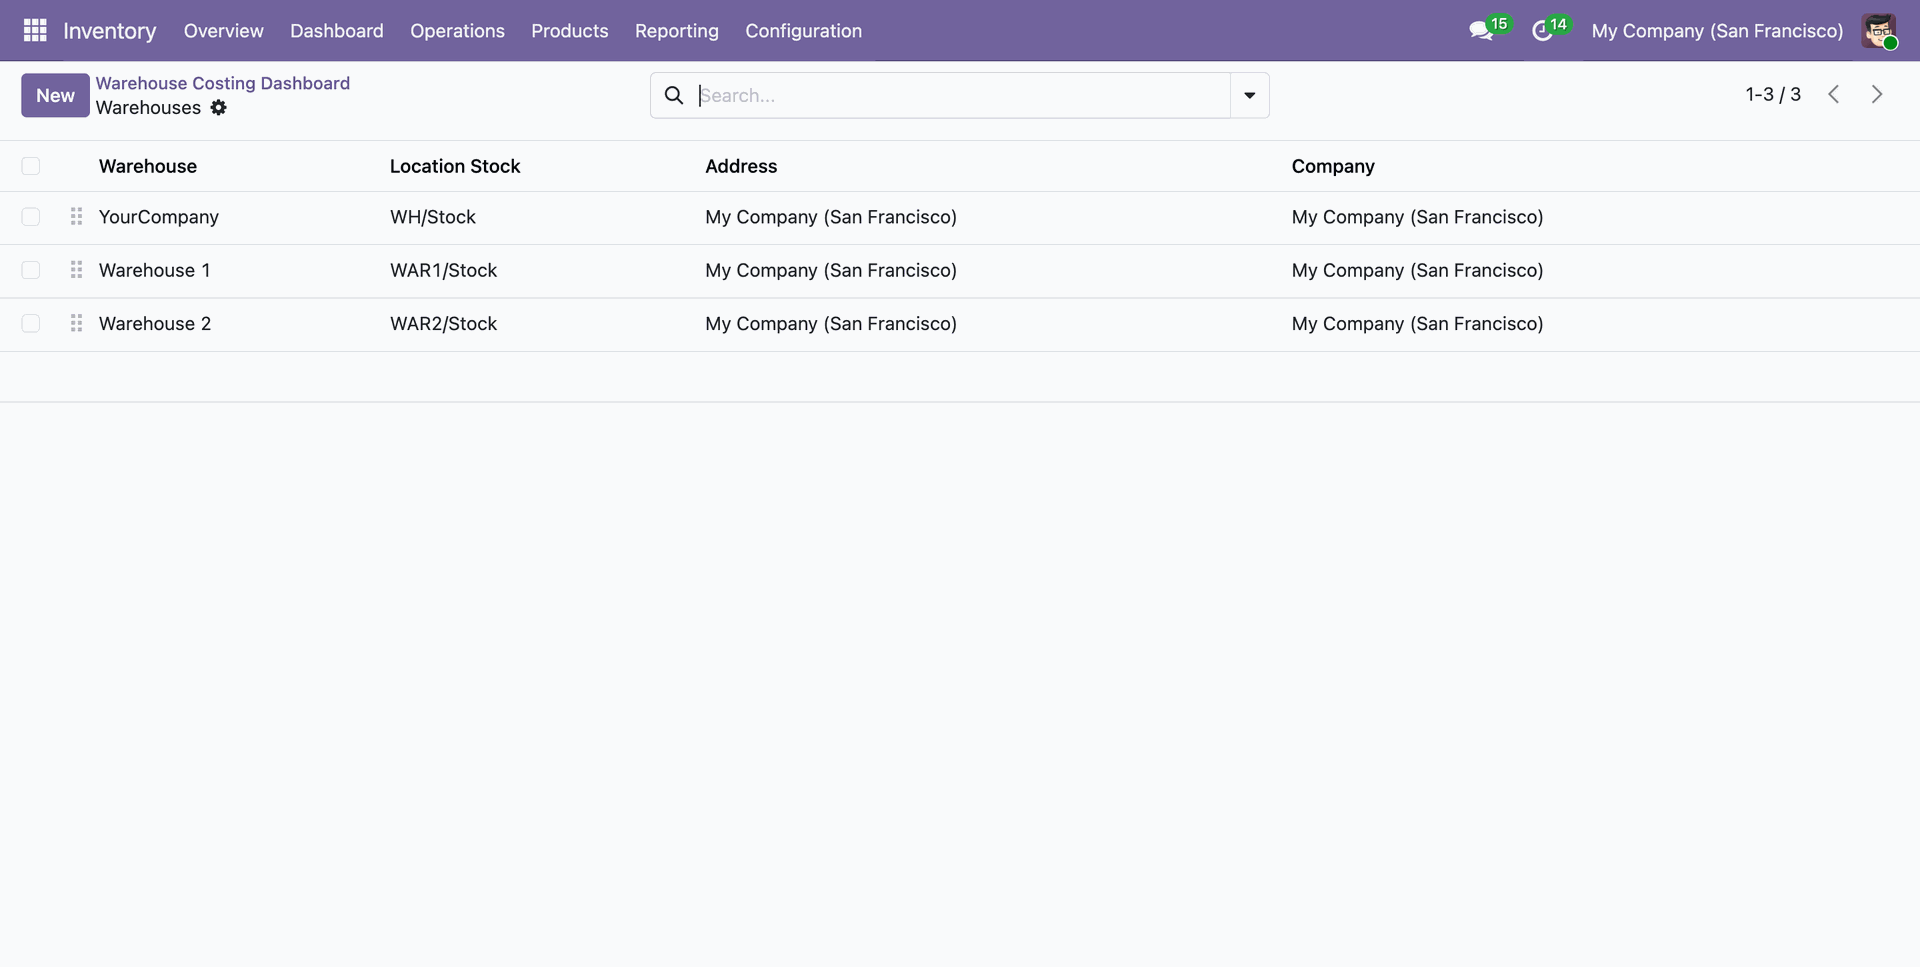Expand the search filter options dropdown
The width and height of the screenshot is (1920, 967).
1249,95
